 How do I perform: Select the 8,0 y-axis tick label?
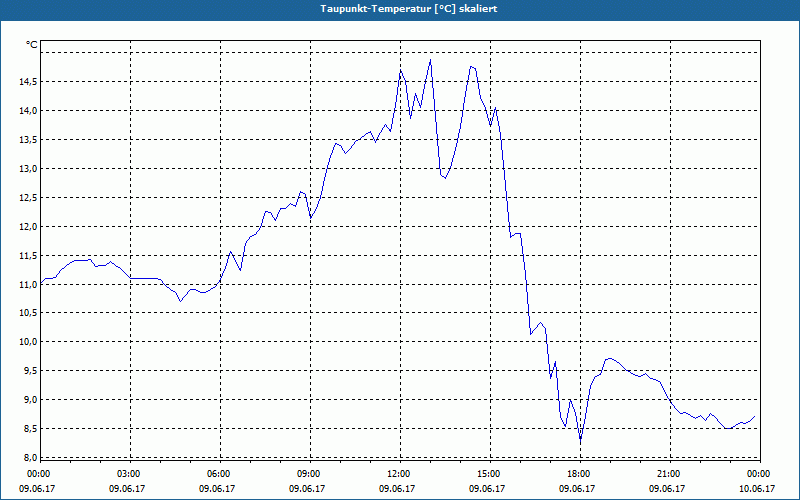(x=31, y=457)
